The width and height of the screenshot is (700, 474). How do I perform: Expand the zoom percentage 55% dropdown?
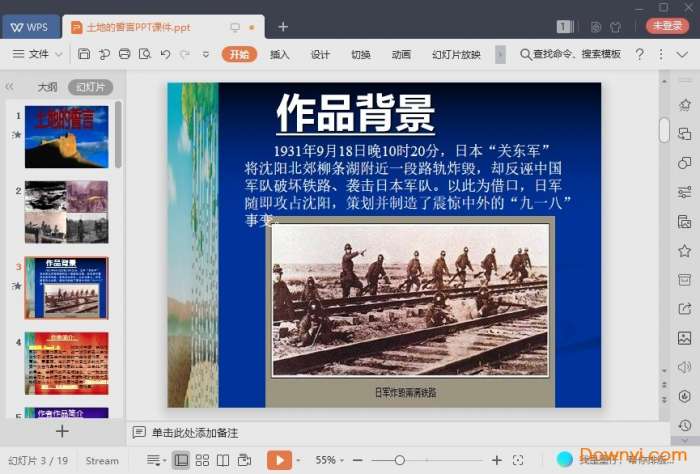[x=331, y=460]
